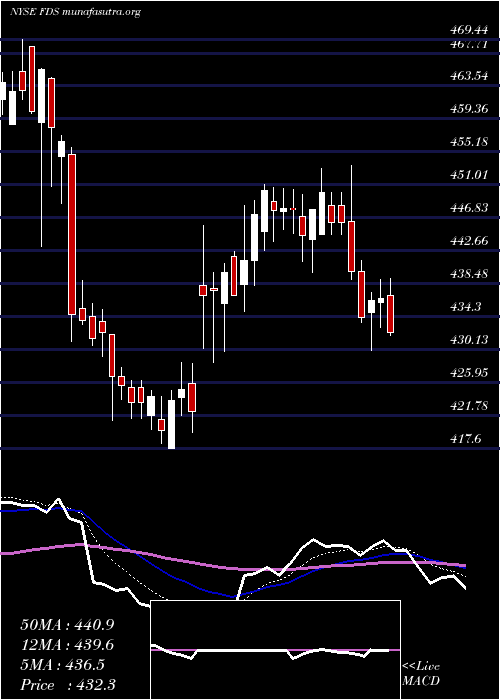Click the Price : 432.3 readout
500x700 pixels.
point(68,685)
